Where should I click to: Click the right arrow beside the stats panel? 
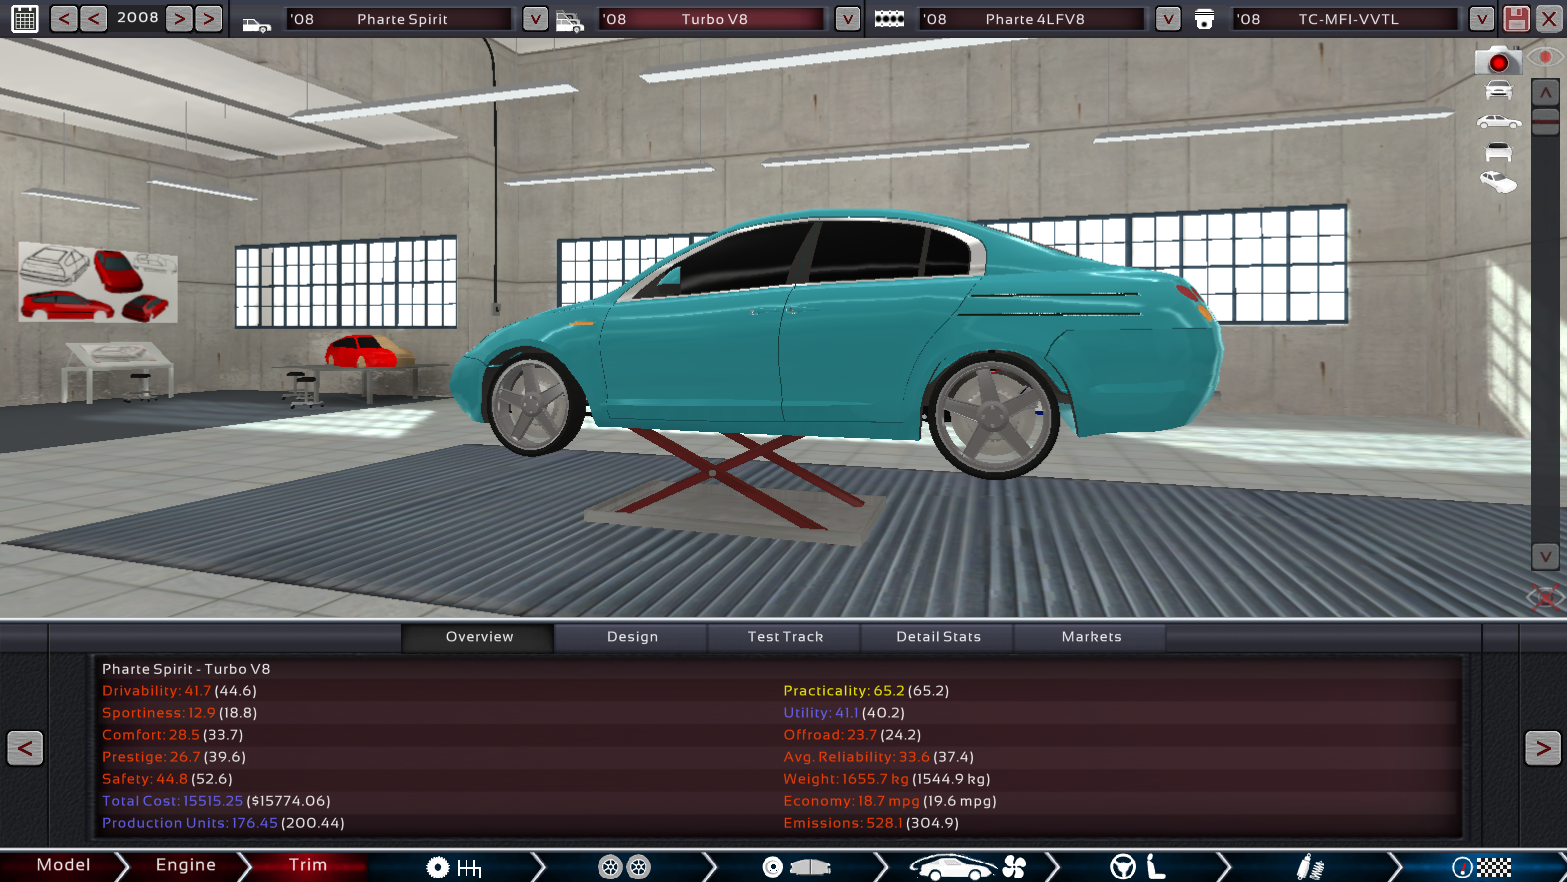pyautogui.click(x=1543, y=748)
